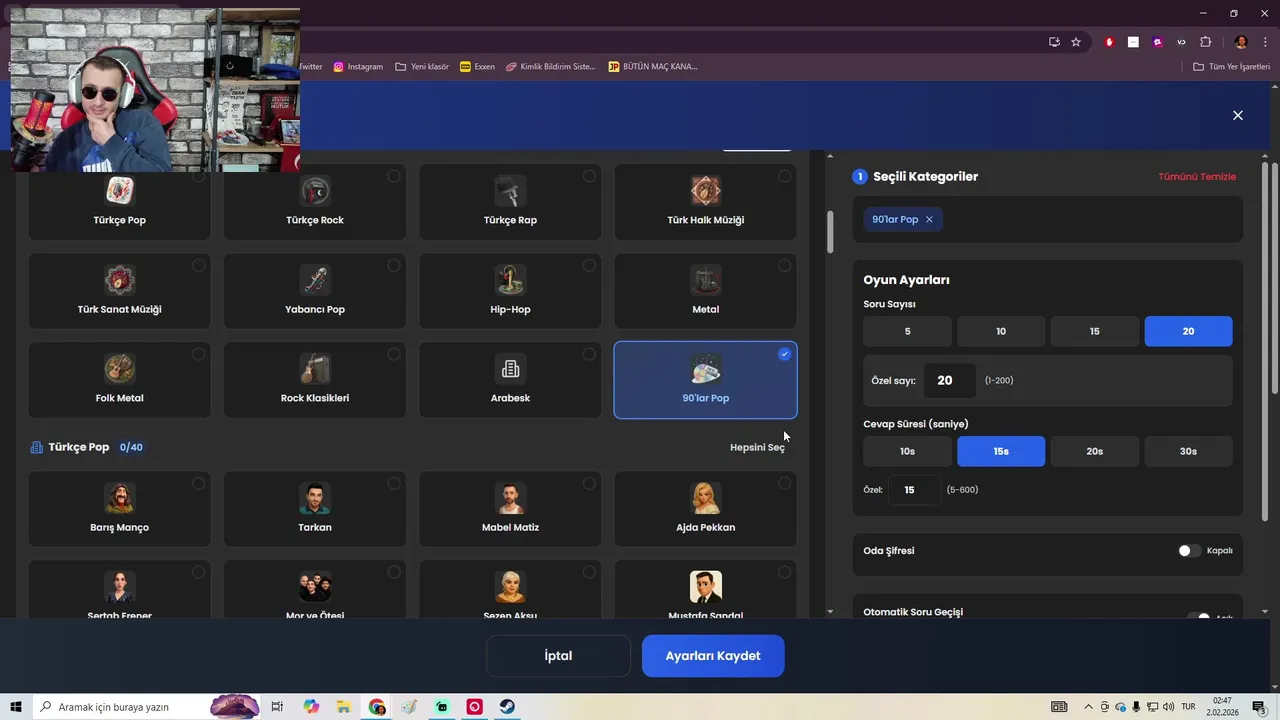
Task: Edit the Özel sayı number field
Action: tap(949, 380)
